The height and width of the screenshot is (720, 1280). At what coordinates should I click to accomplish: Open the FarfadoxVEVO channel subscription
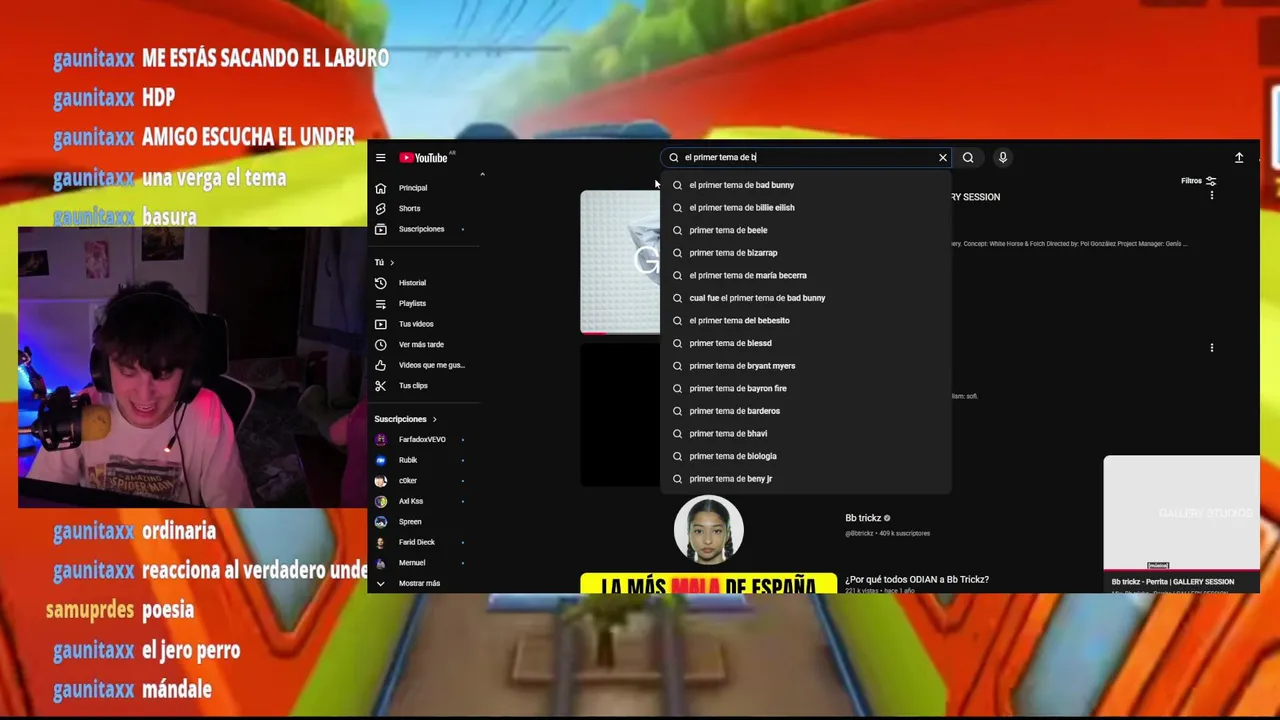click(x=422, y=440)
